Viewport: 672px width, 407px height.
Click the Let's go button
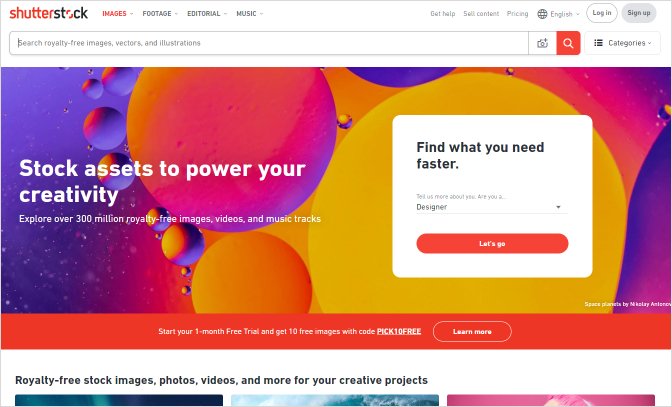492,243
